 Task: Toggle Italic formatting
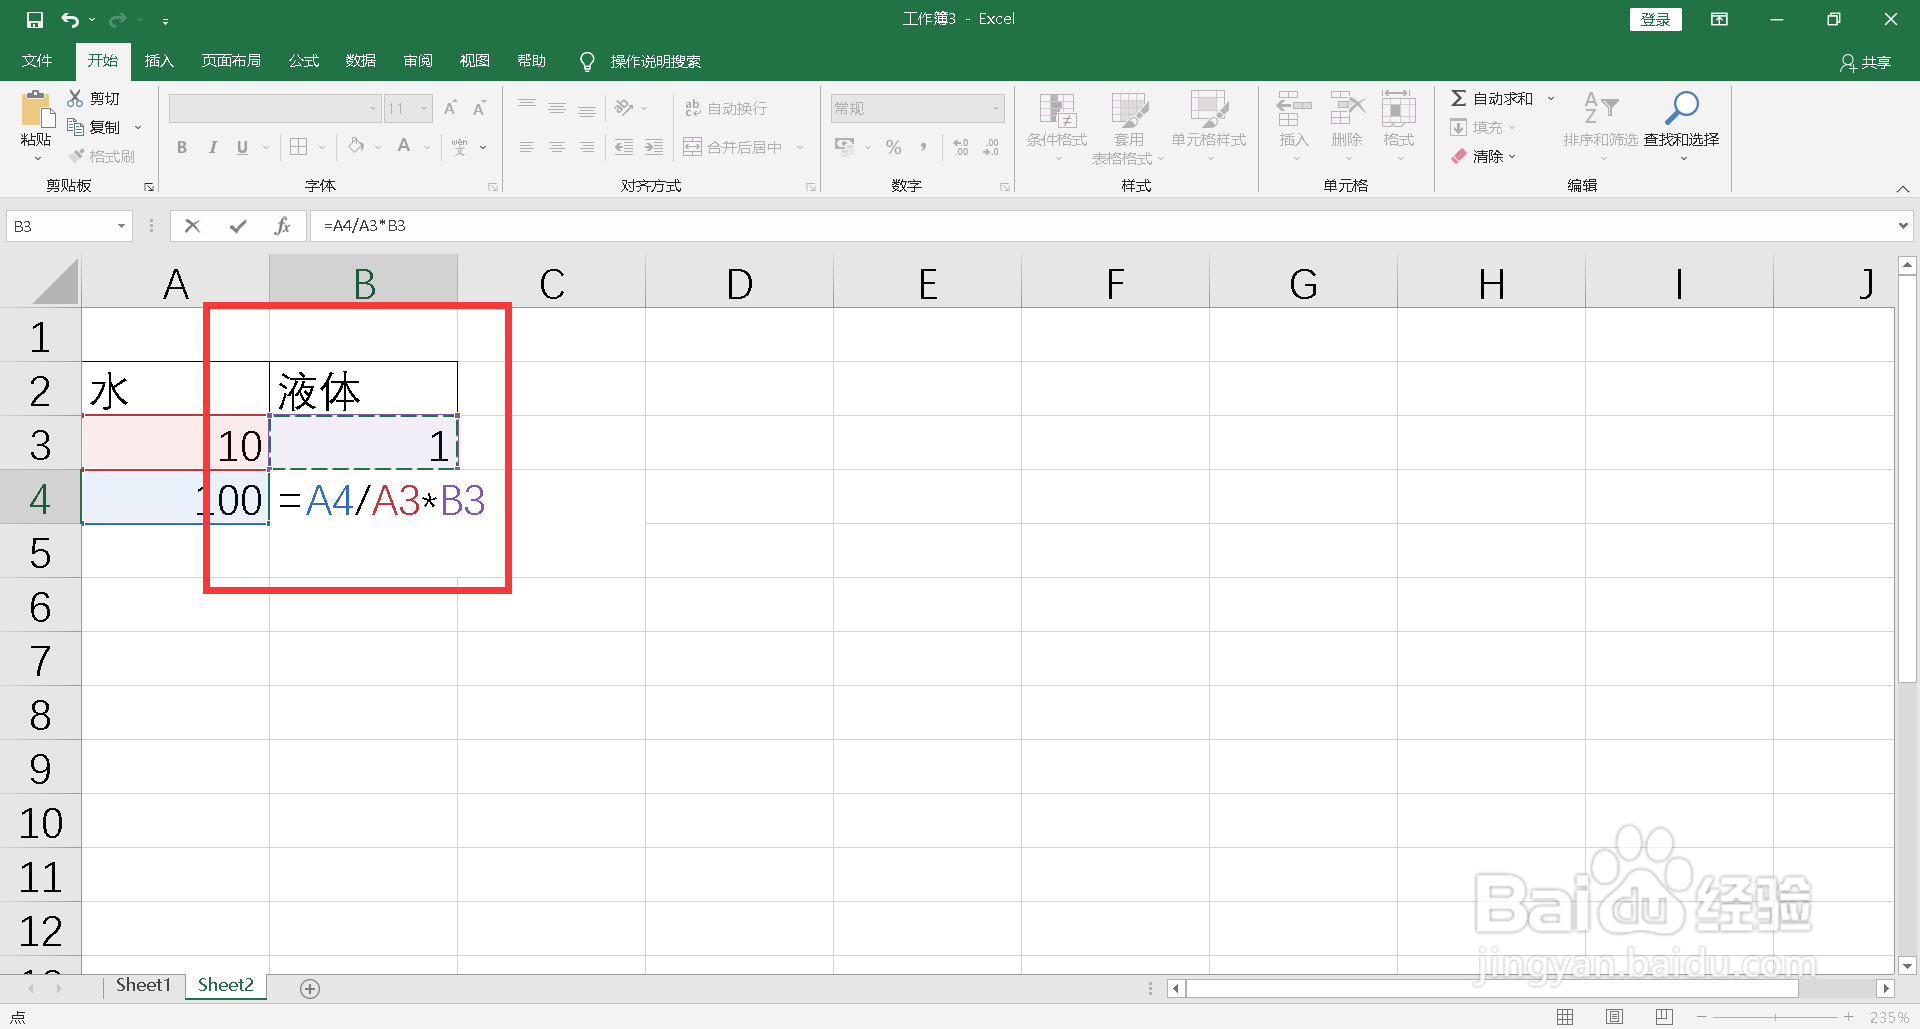click(x=212, y=147)
